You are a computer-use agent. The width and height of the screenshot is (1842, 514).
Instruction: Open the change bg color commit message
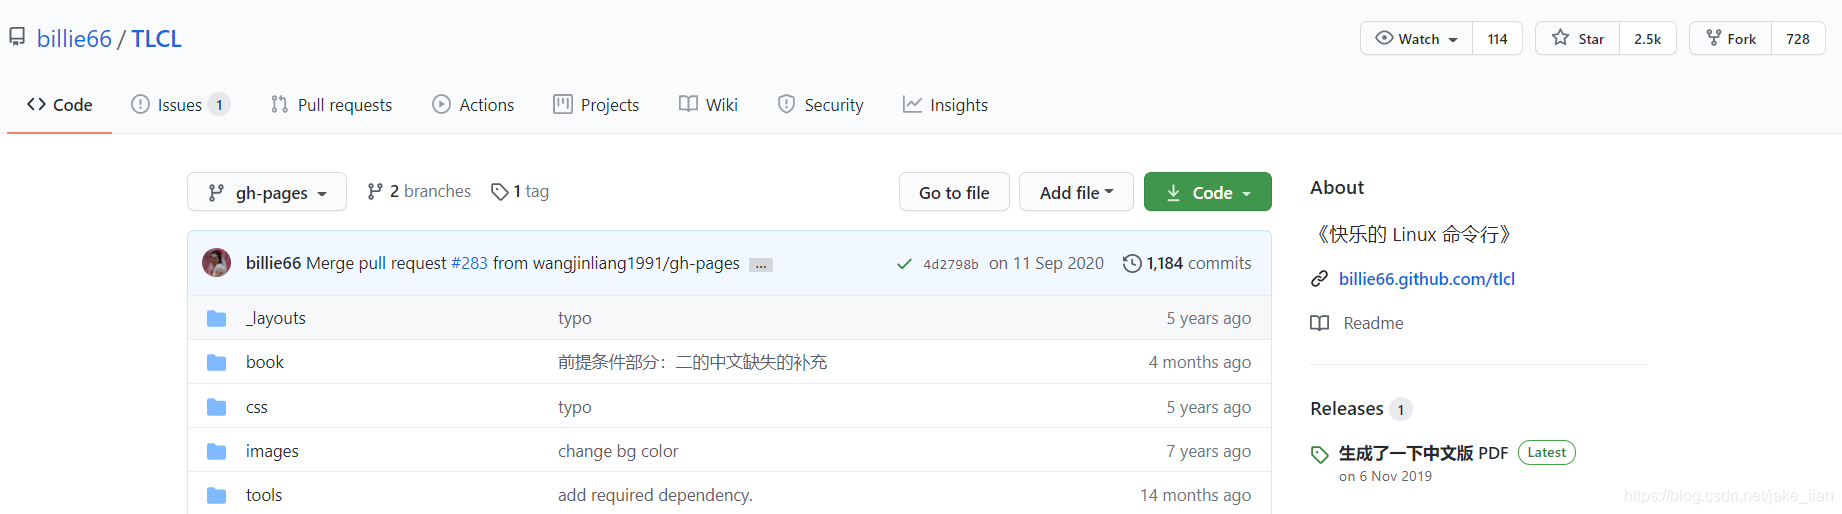[618, 451]
